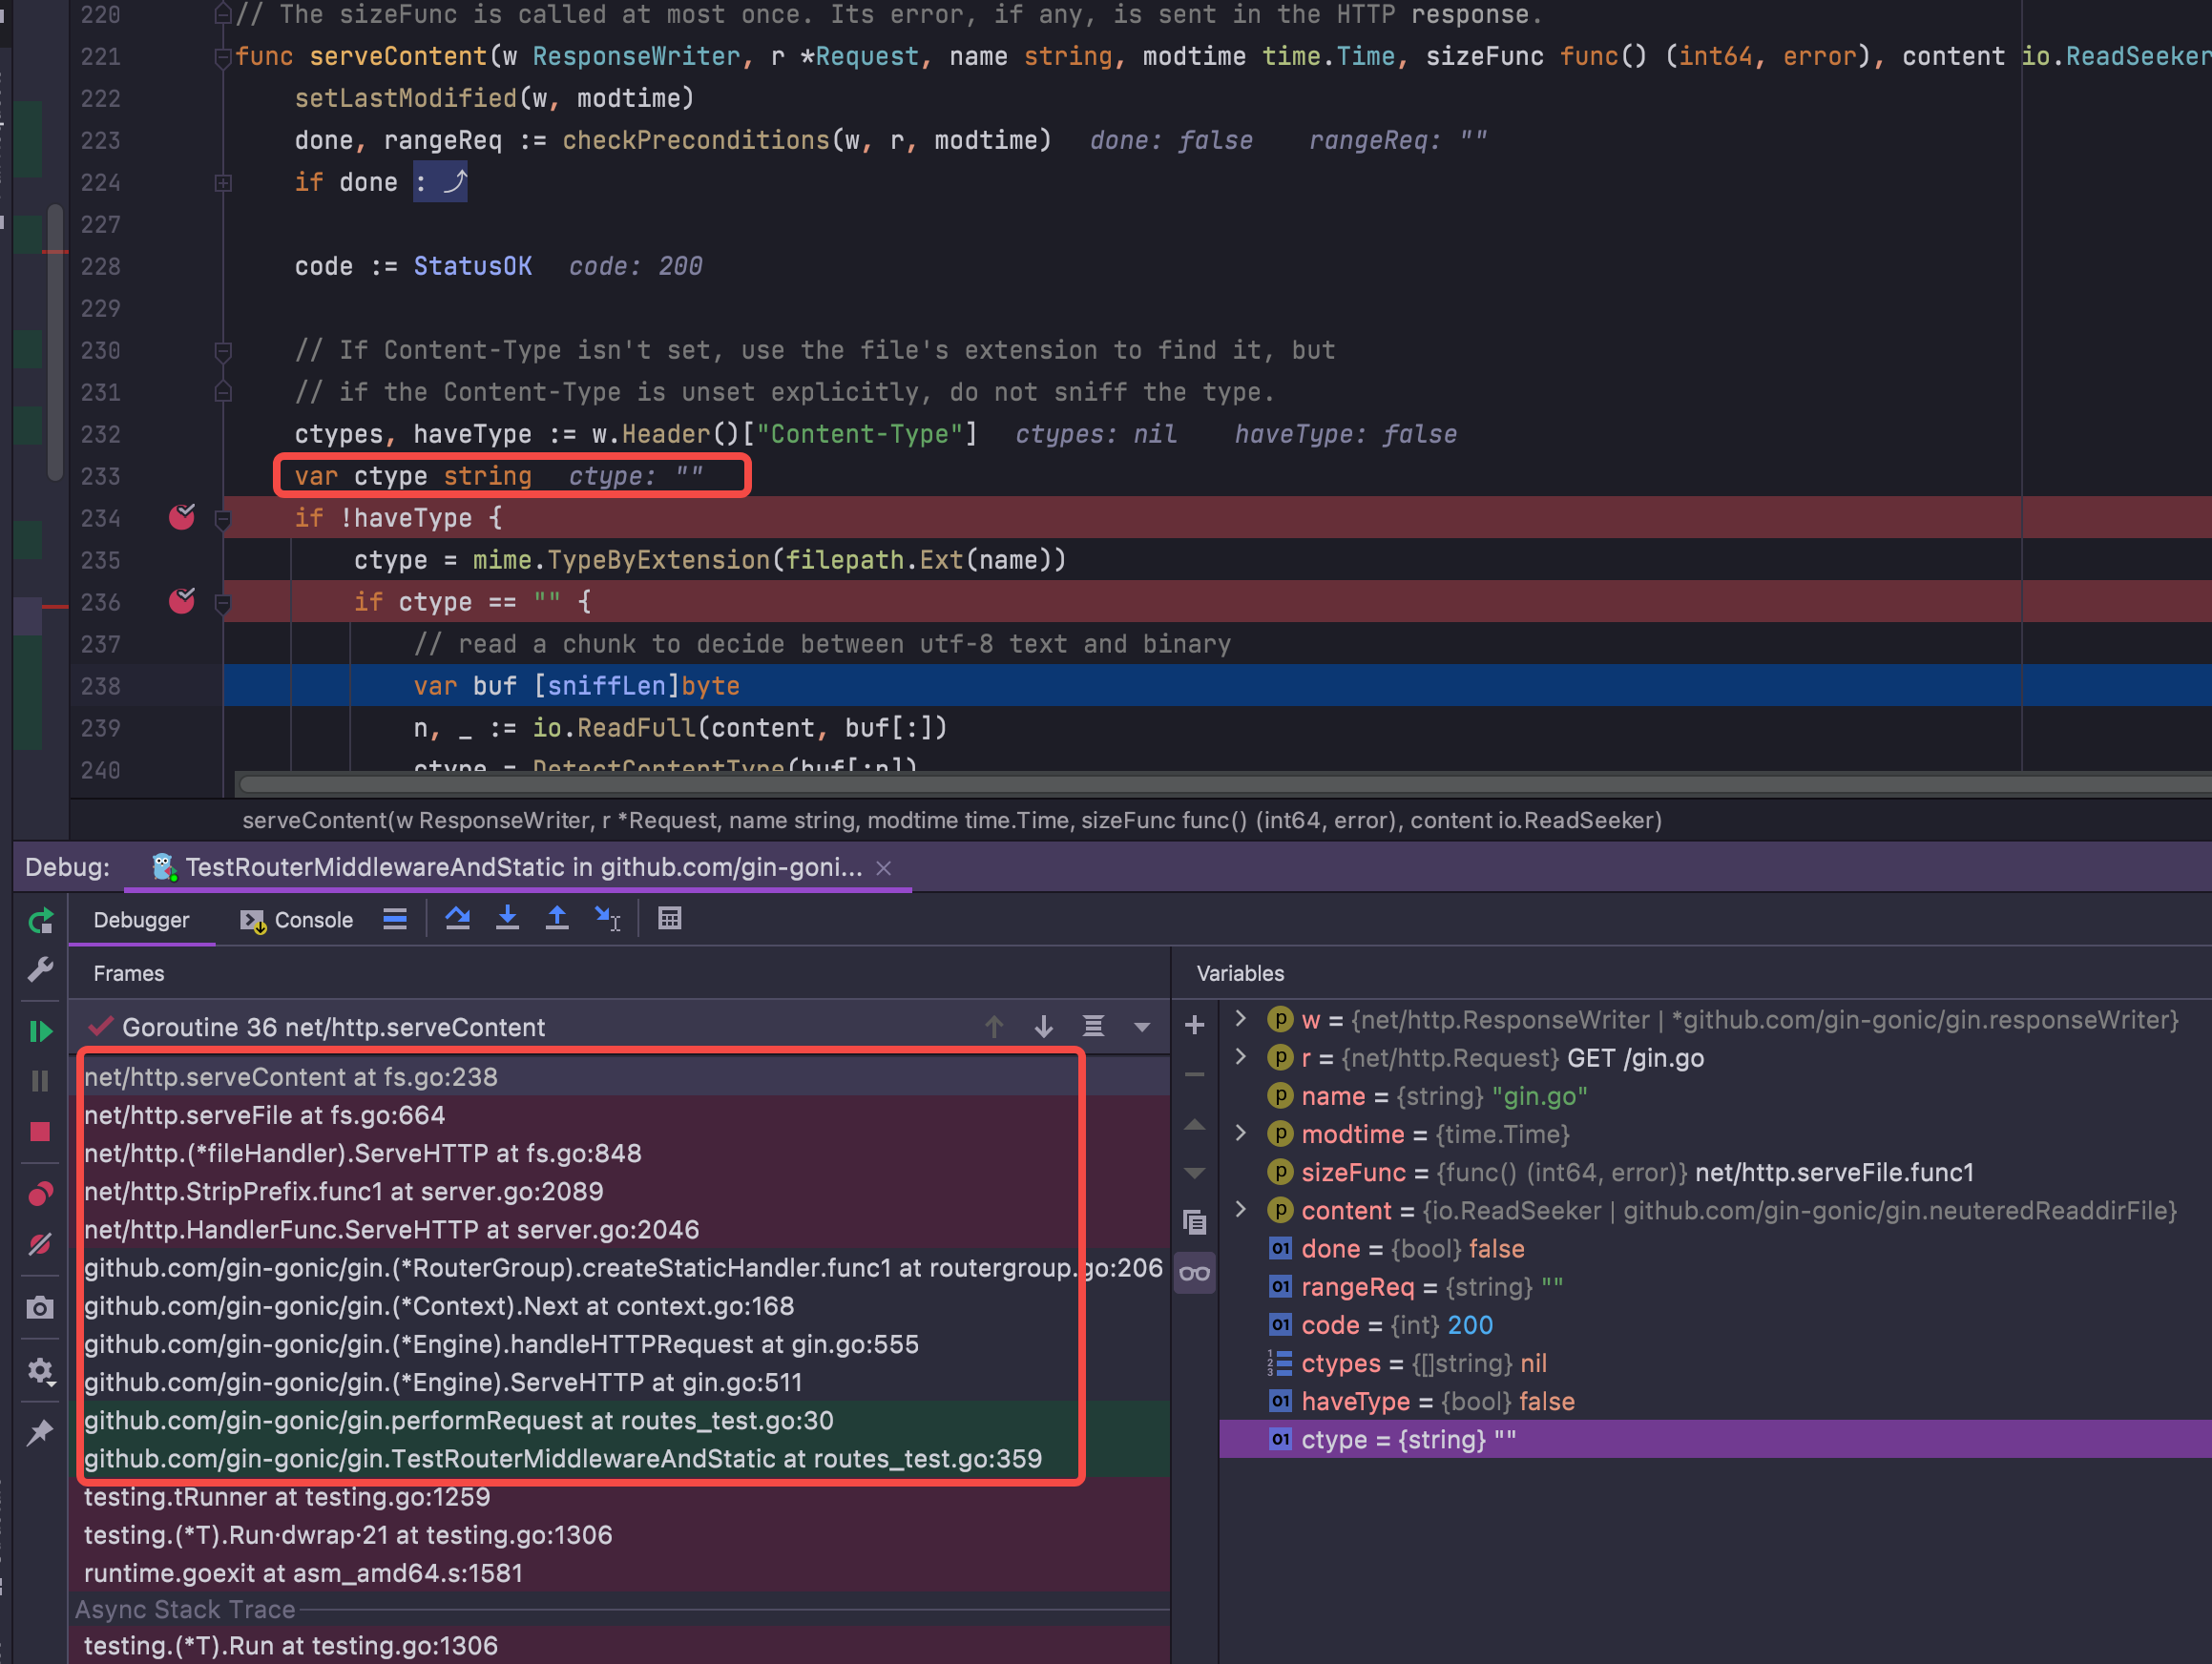Mute all breakpoints

[x=40, y=1244]
